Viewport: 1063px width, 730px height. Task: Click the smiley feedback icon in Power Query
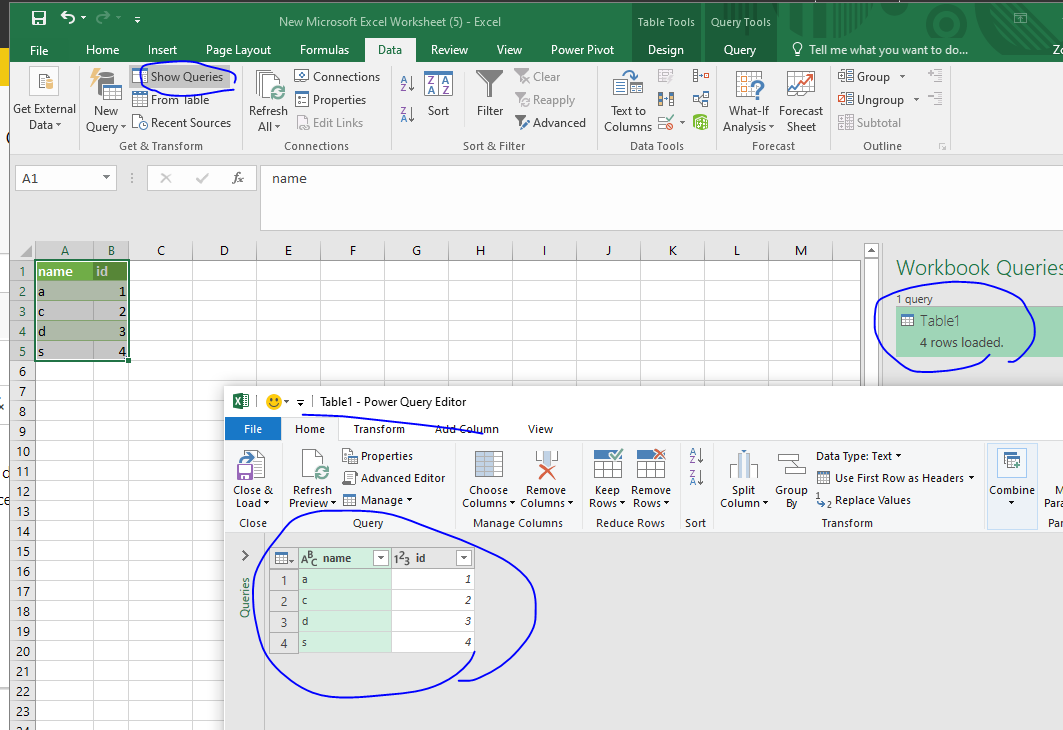tap(274, 402)
